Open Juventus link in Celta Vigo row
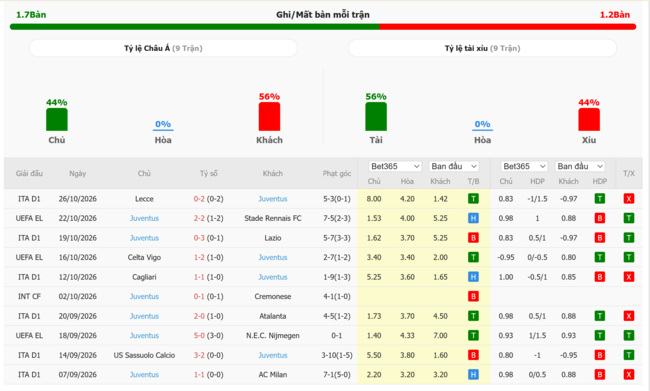This screenshot has height=391, width=650. (273, 257)
